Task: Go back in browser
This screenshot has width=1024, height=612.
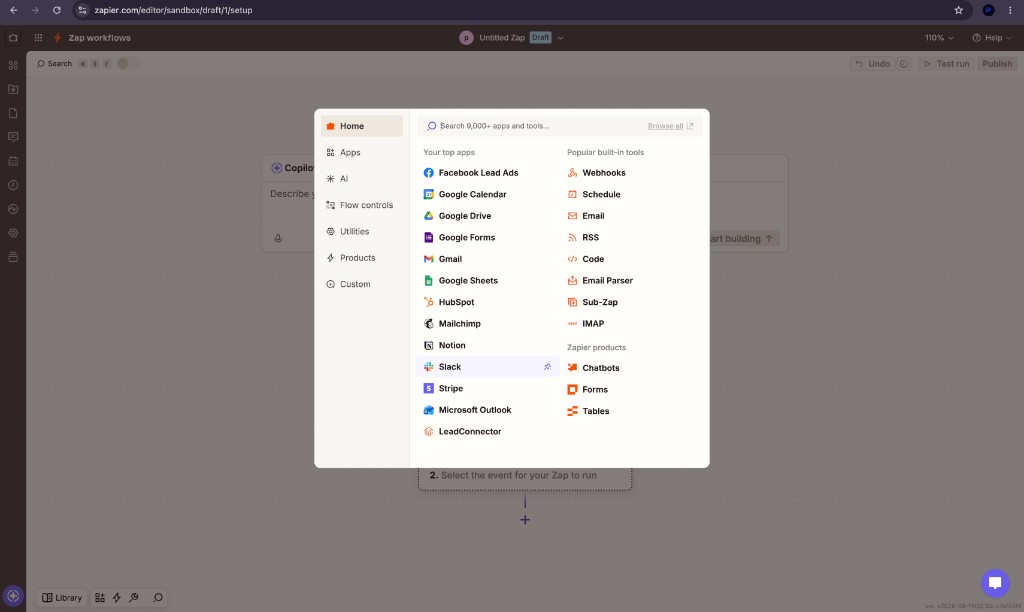Action: pos(14,10)
